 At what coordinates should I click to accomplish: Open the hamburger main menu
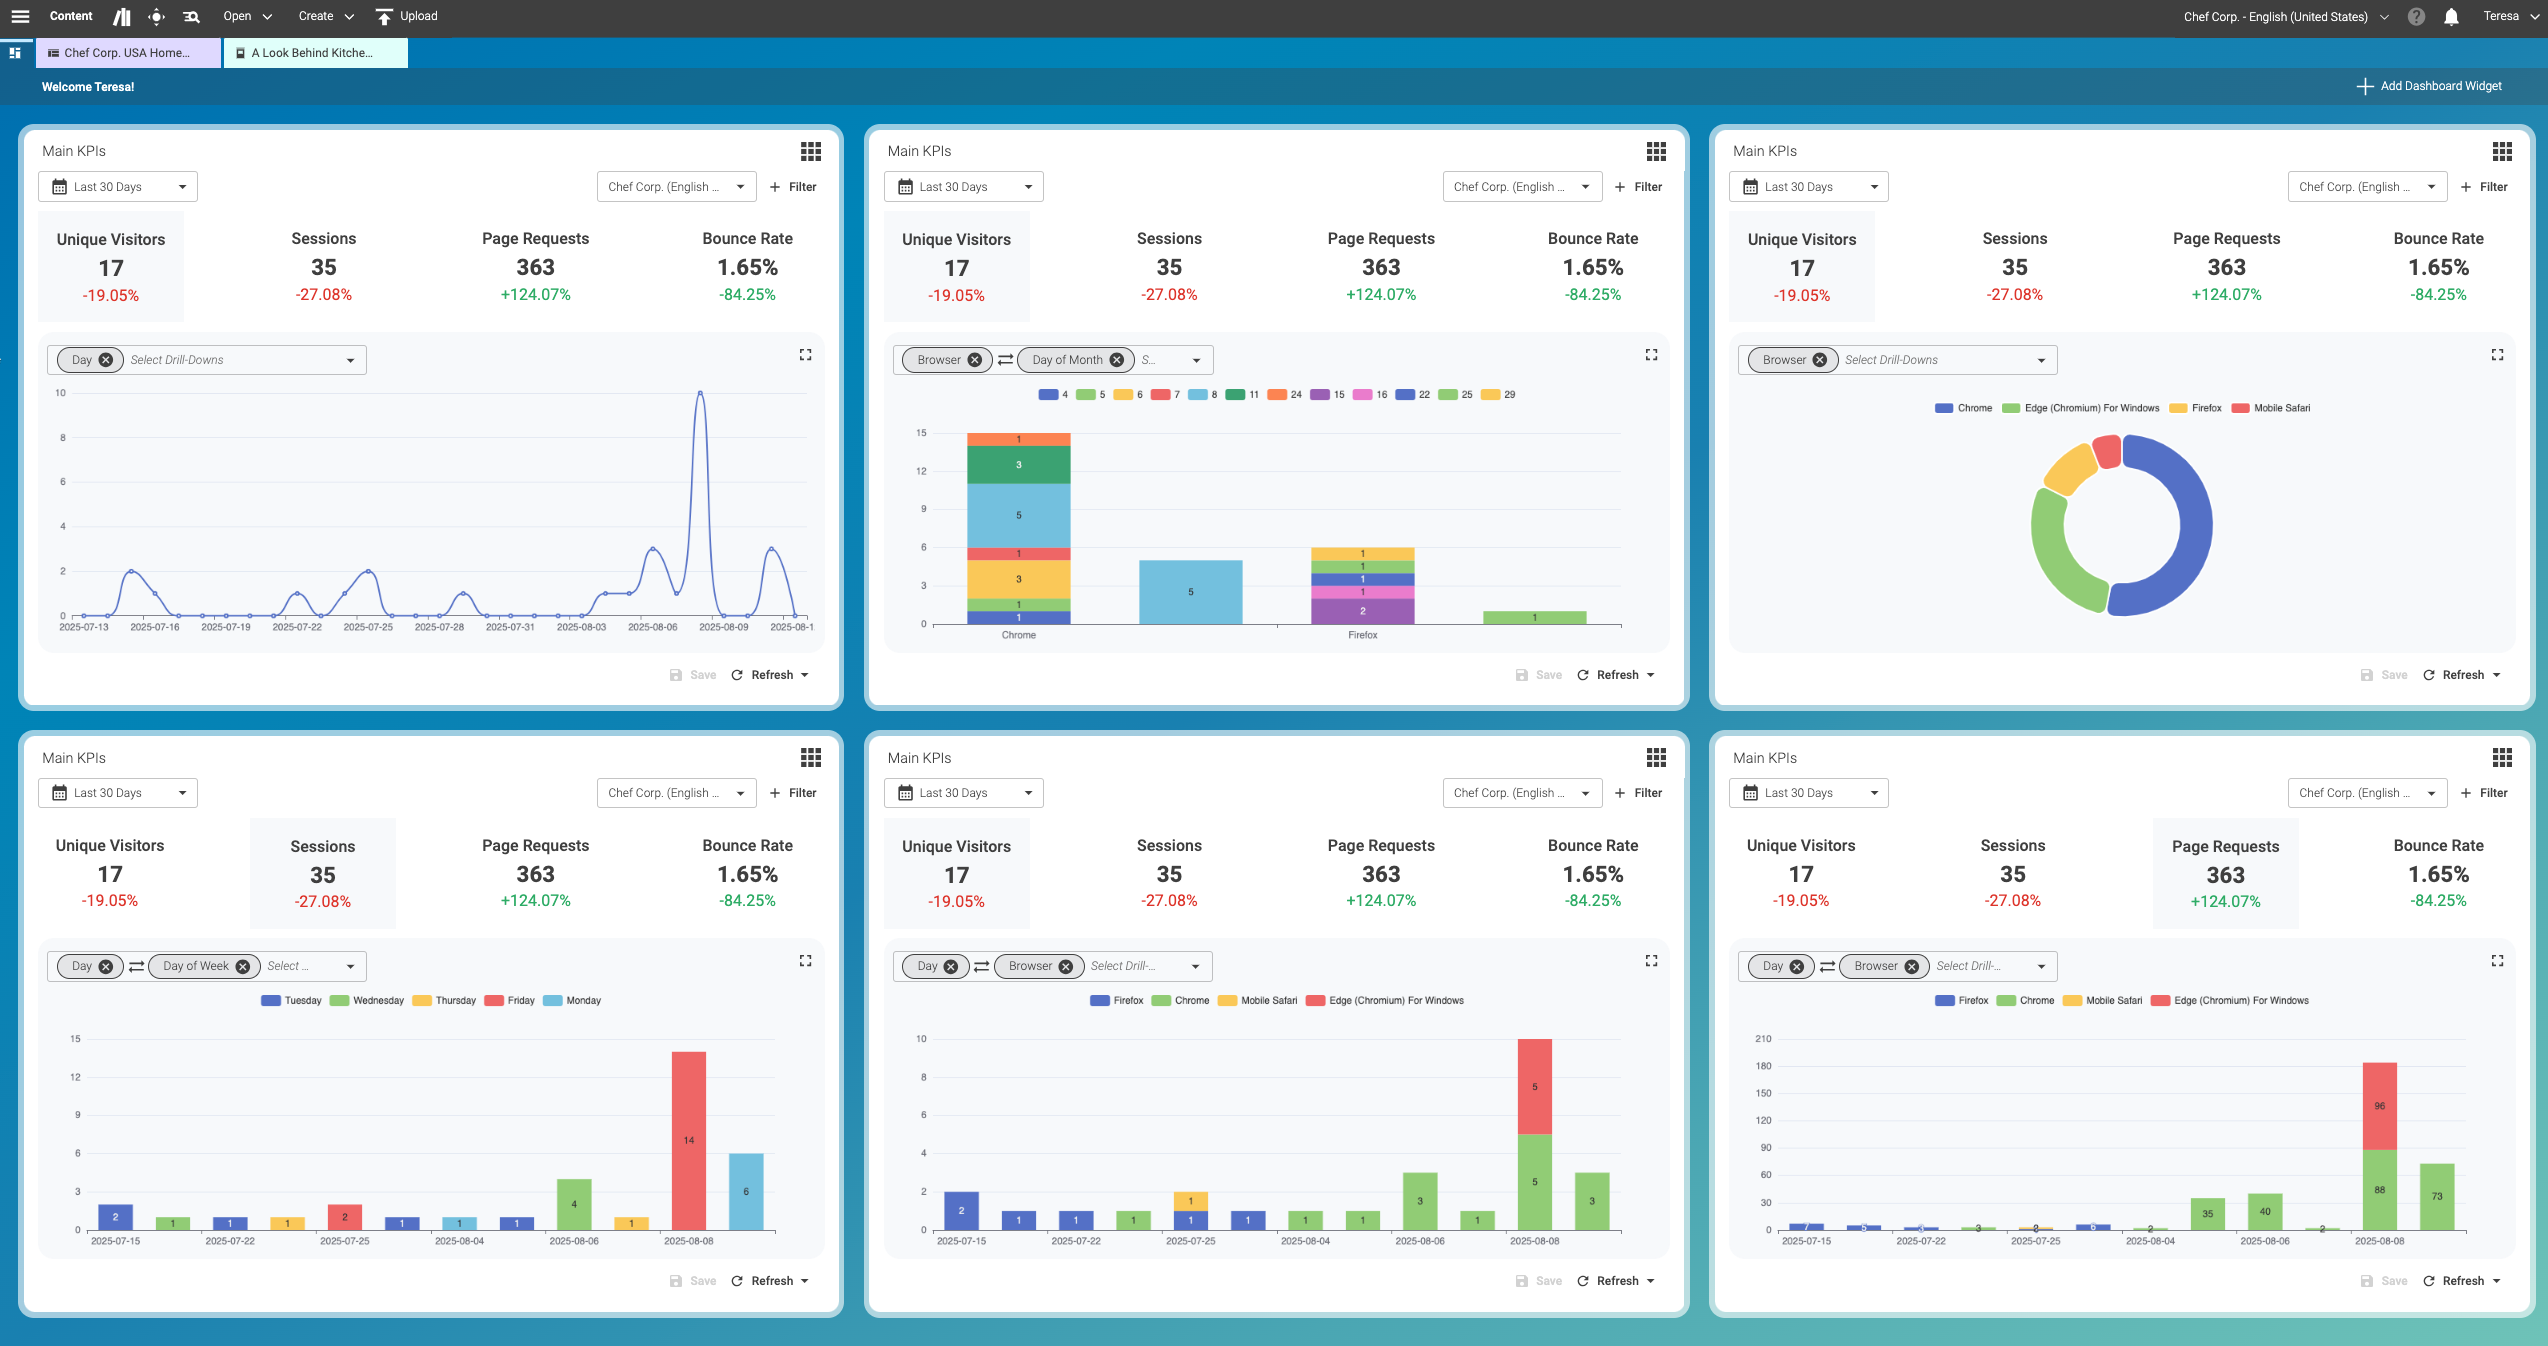pos(20,16)
